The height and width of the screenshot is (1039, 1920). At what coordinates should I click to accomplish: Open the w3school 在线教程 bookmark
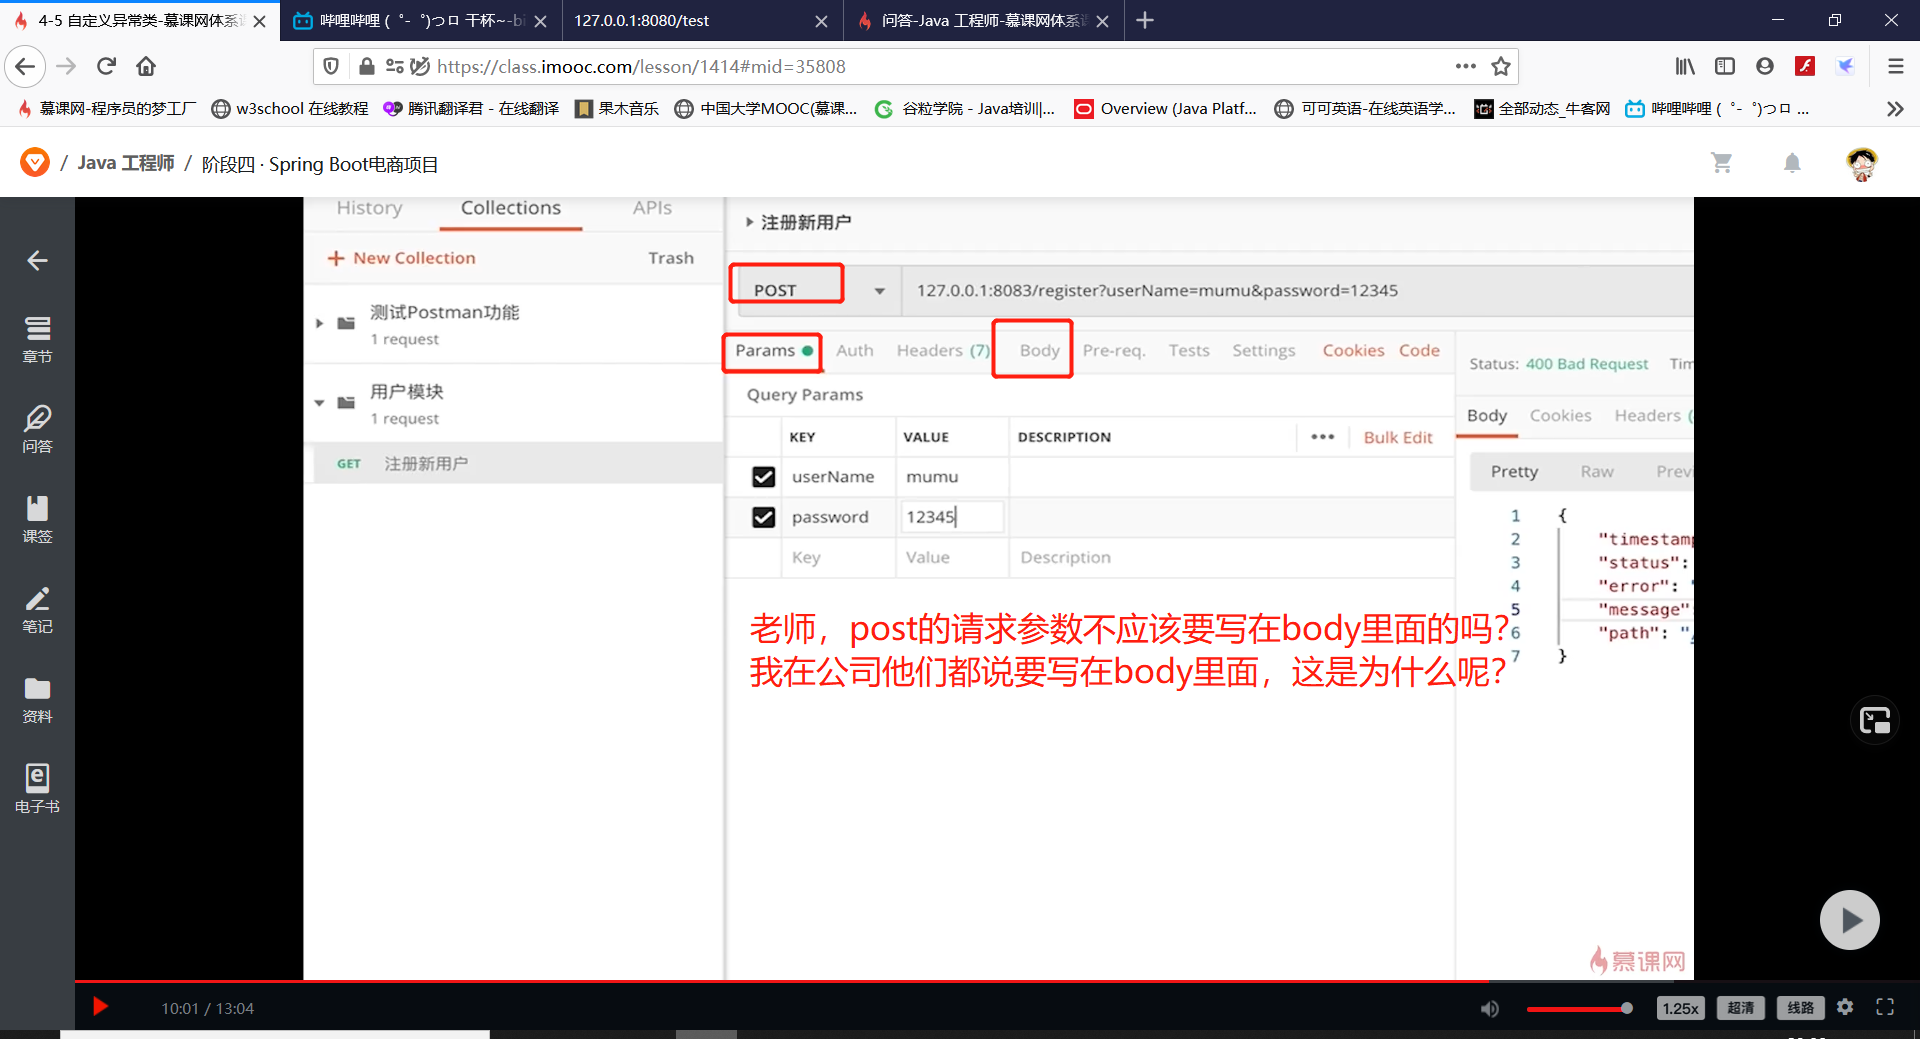290,108
